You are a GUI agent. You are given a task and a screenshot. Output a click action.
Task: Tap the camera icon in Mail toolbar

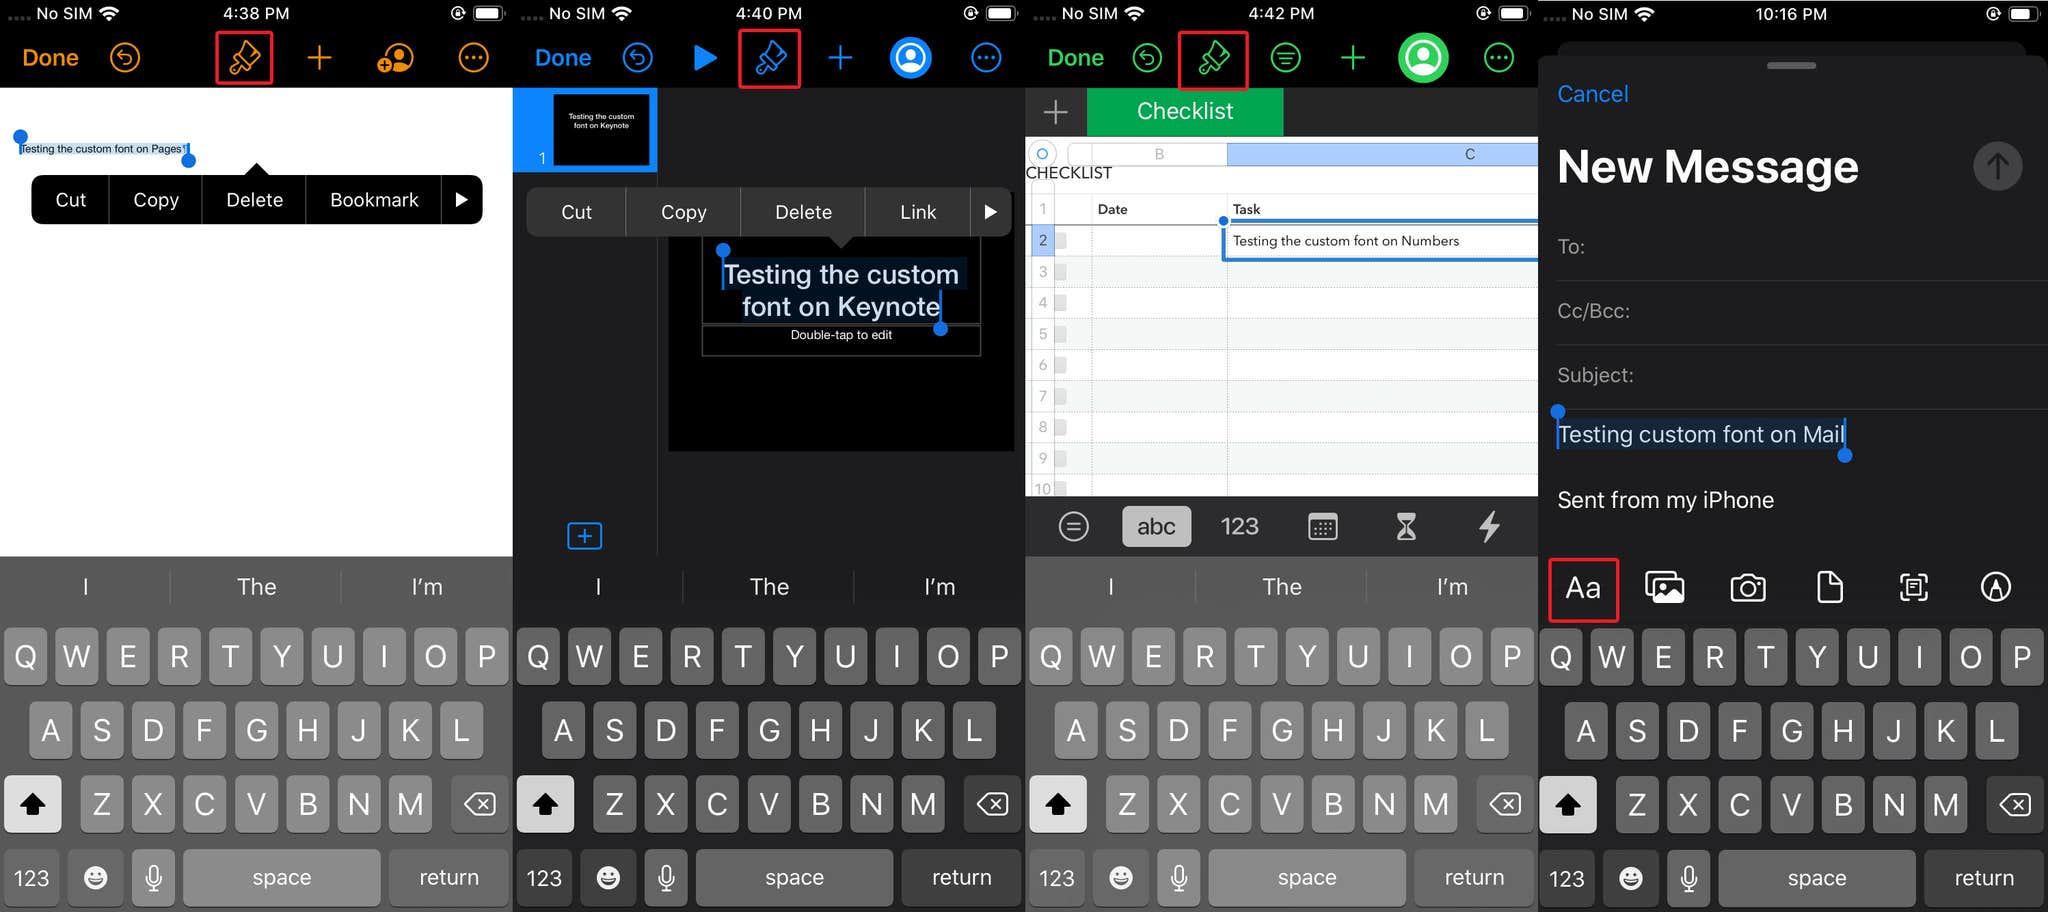[x=1747, y=588]
